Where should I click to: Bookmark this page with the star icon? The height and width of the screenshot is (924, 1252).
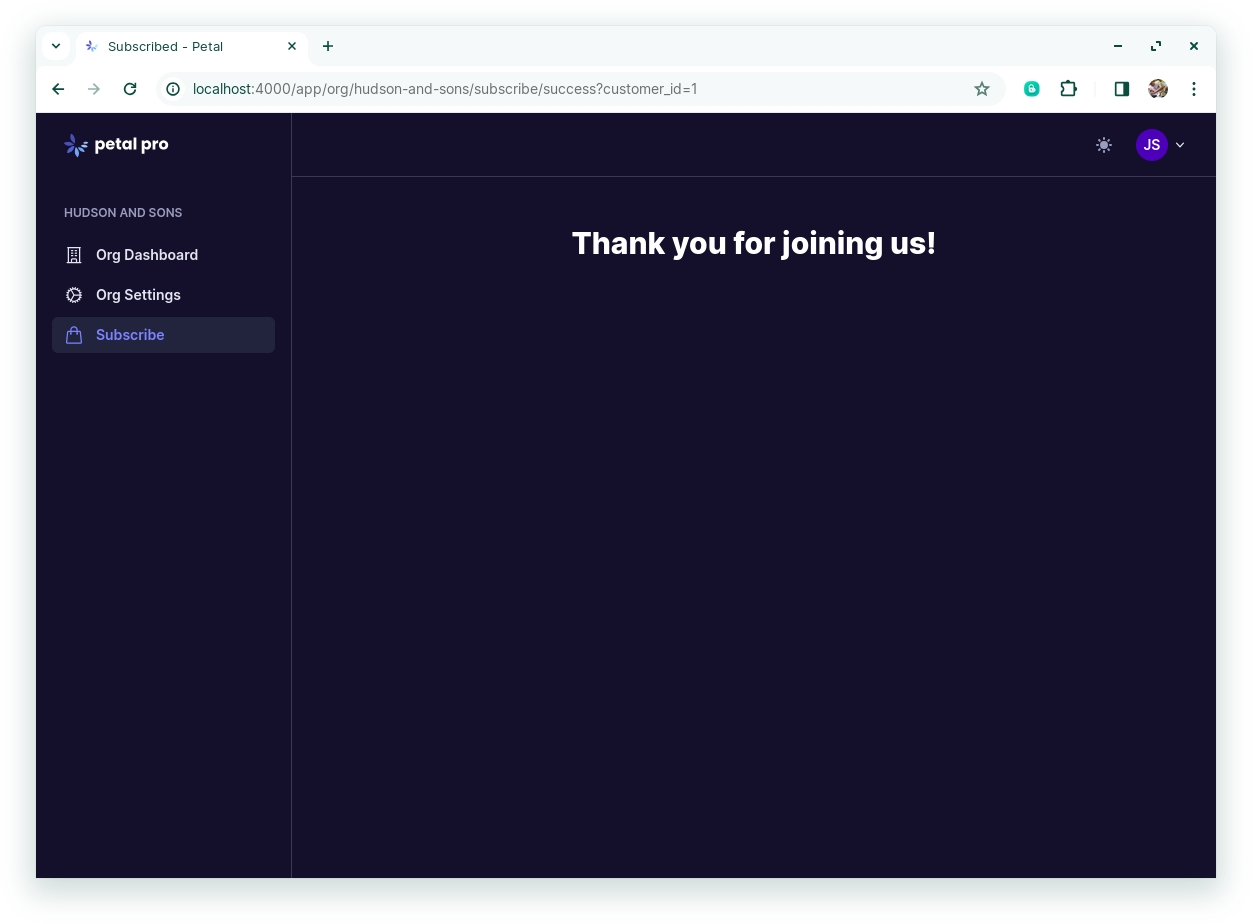[982, 89]
